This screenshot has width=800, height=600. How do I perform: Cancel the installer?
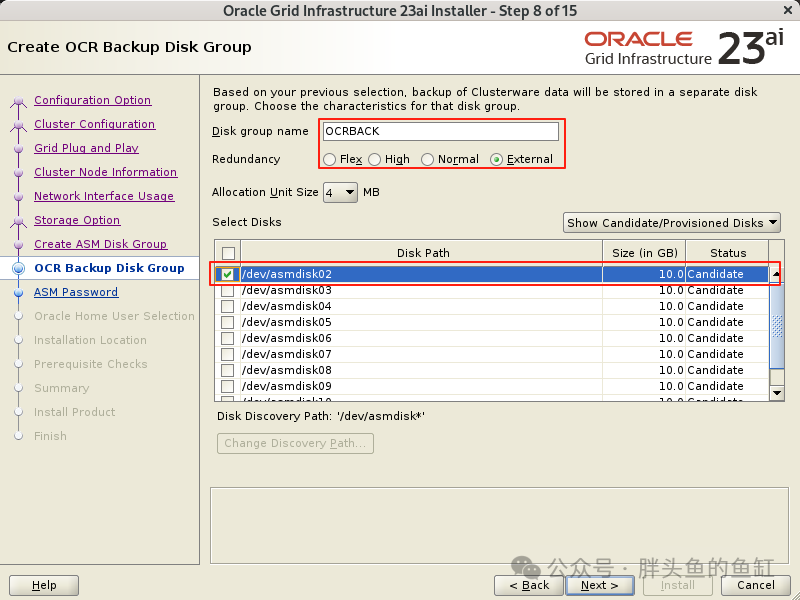tap(756, 585)
